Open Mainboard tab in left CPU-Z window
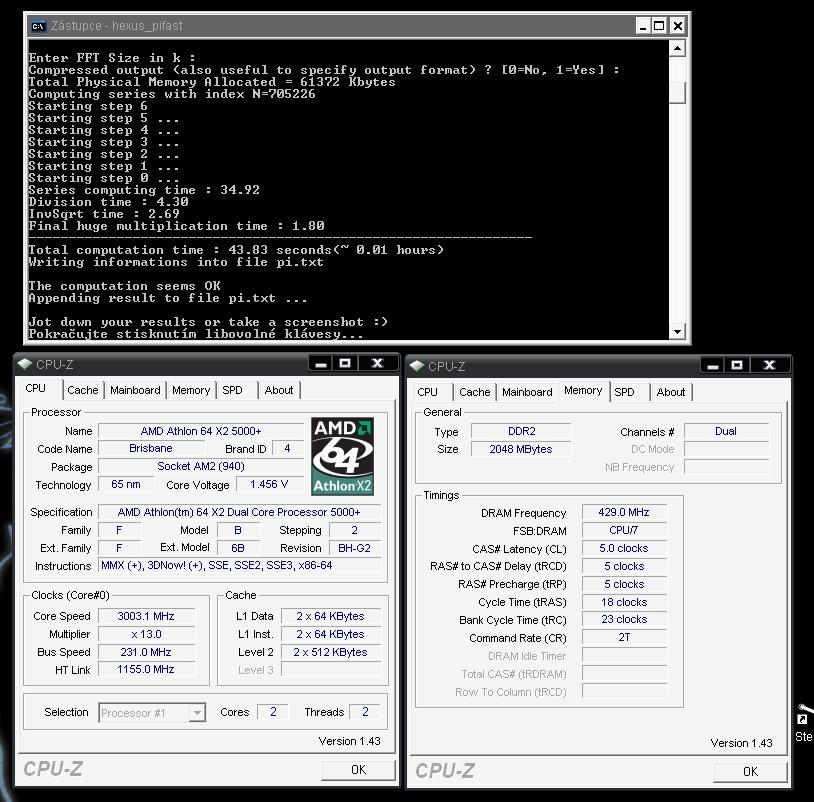The image size is (814, 802). click(x=135, y=390)
